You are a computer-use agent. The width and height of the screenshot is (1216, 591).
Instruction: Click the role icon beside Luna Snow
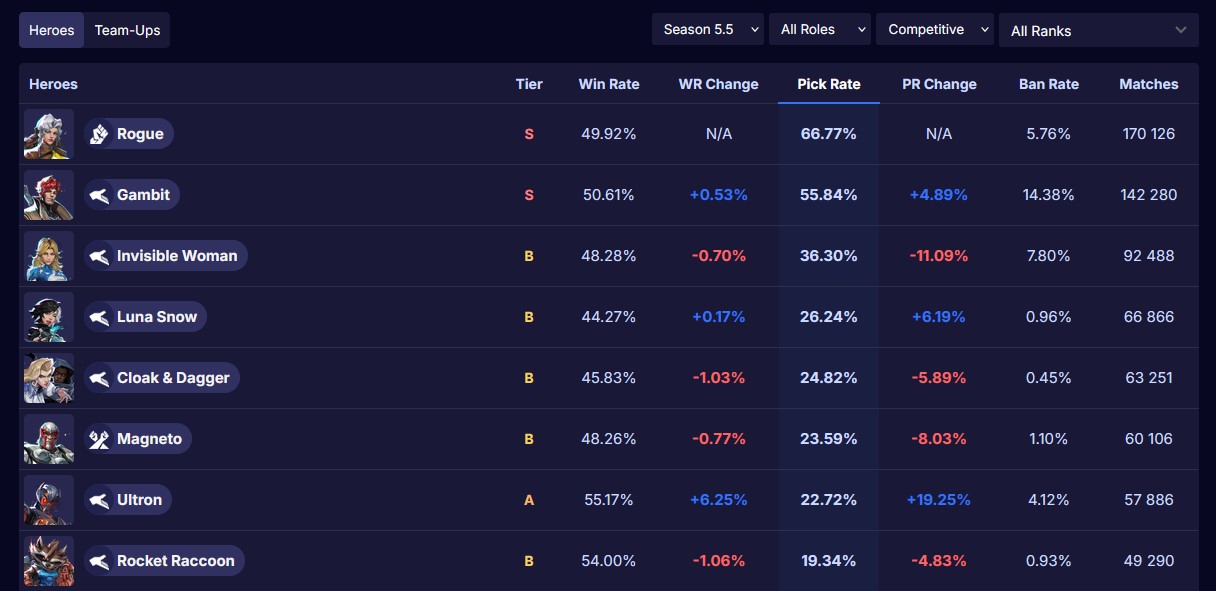pyautogui.click(x=99, y=317)
